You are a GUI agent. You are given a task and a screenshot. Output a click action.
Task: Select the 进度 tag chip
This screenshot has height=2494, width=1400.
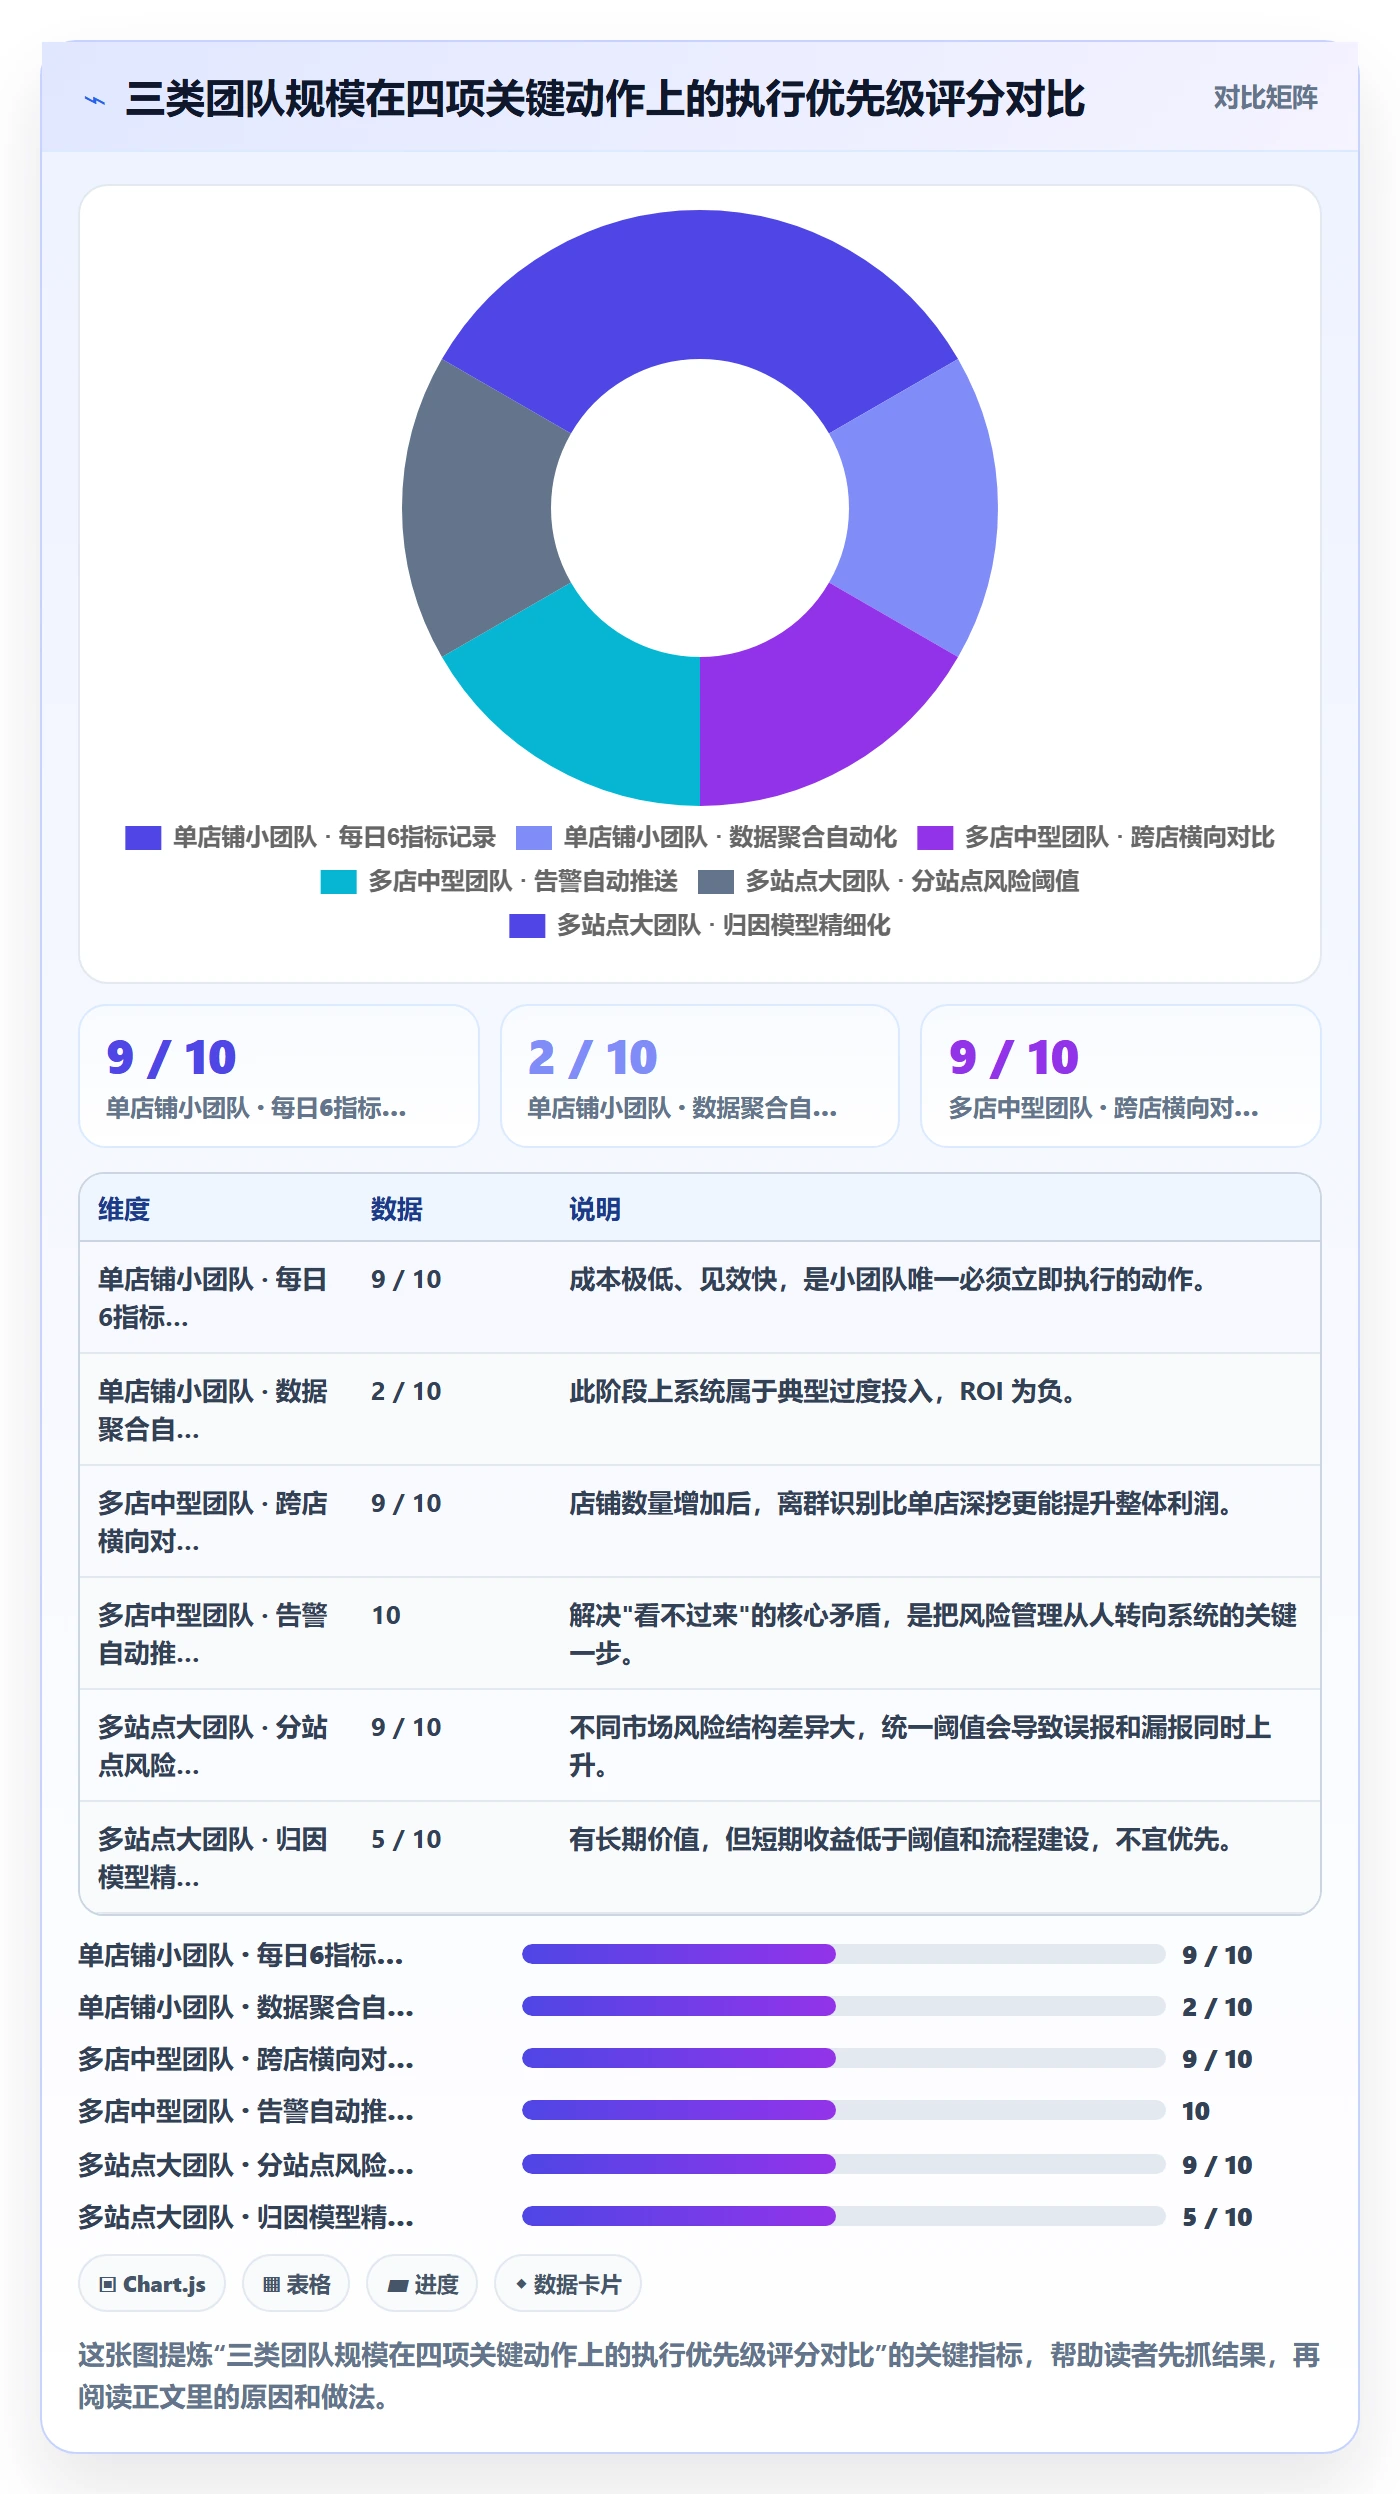[422, 2284]
